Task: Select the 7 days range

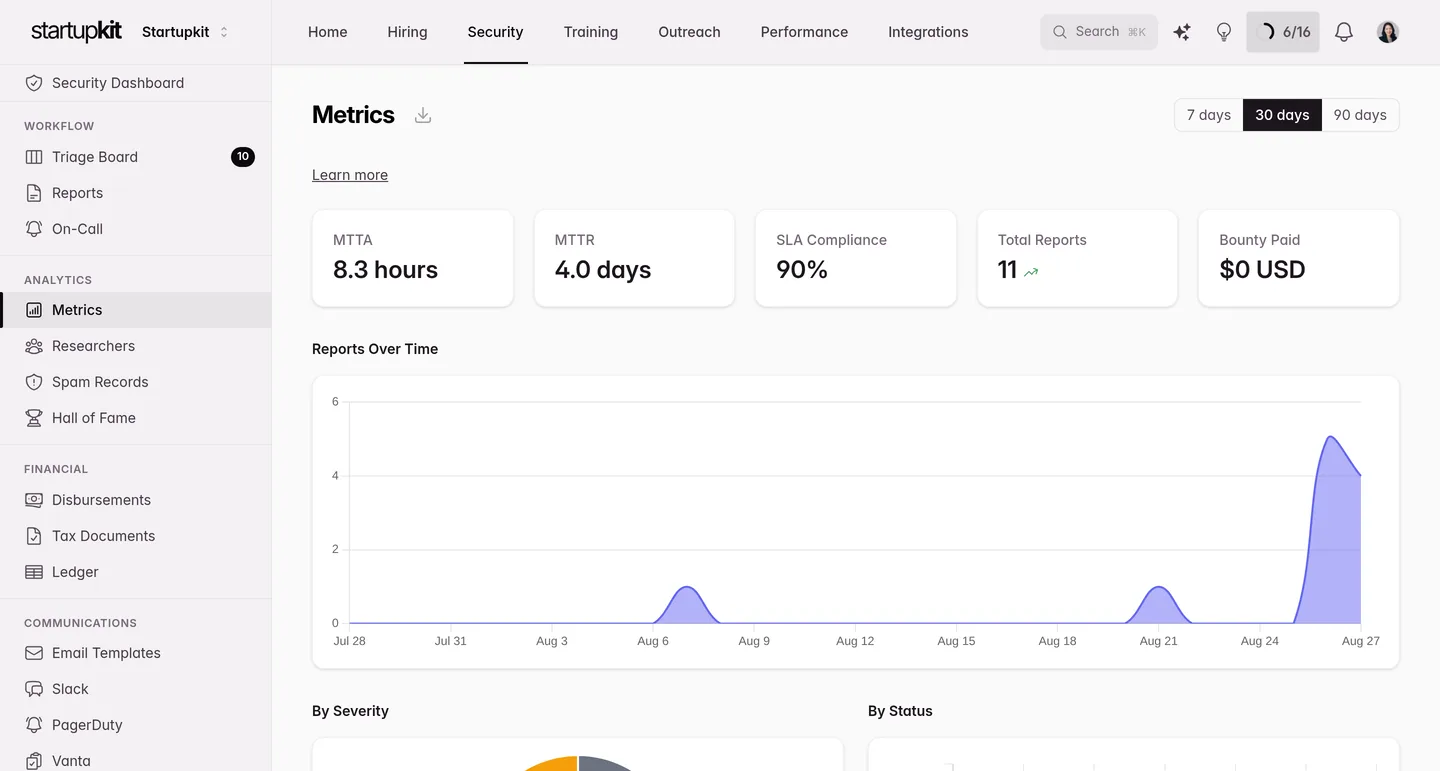Action: [x=1208, y=115]
